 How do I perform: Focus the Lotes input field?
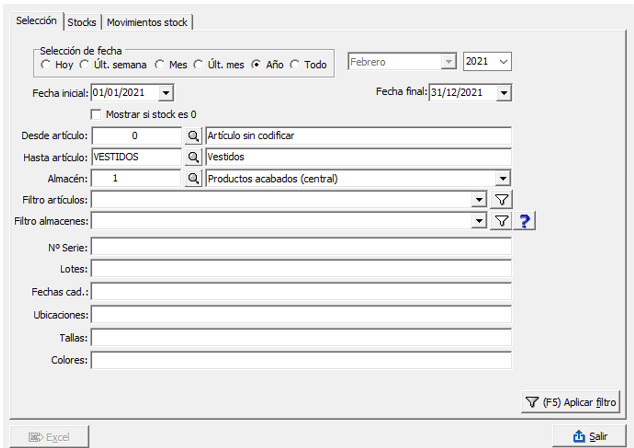pos(301,268)
